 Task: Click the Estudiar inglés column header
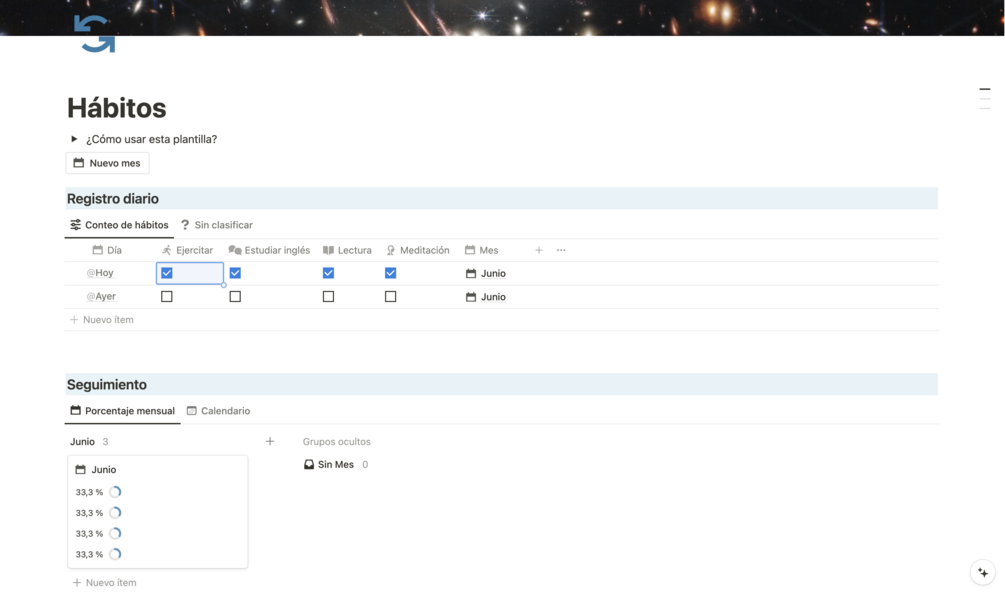pyautogui.click(x=269, y=250)
